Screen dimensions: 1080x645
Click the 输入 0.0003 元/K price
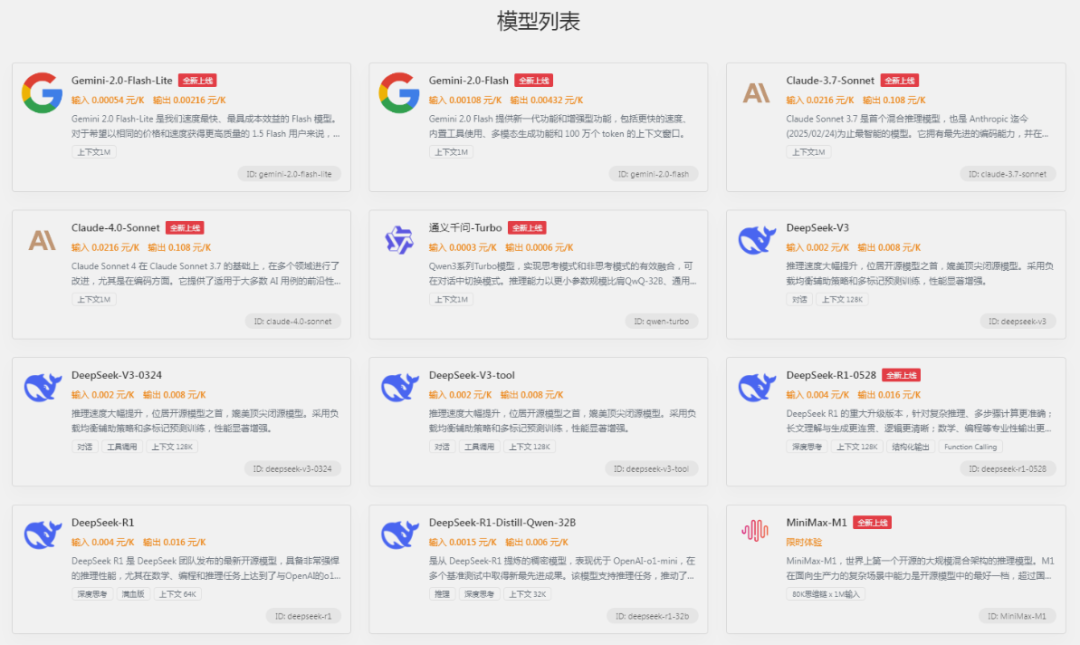[463, 248]
